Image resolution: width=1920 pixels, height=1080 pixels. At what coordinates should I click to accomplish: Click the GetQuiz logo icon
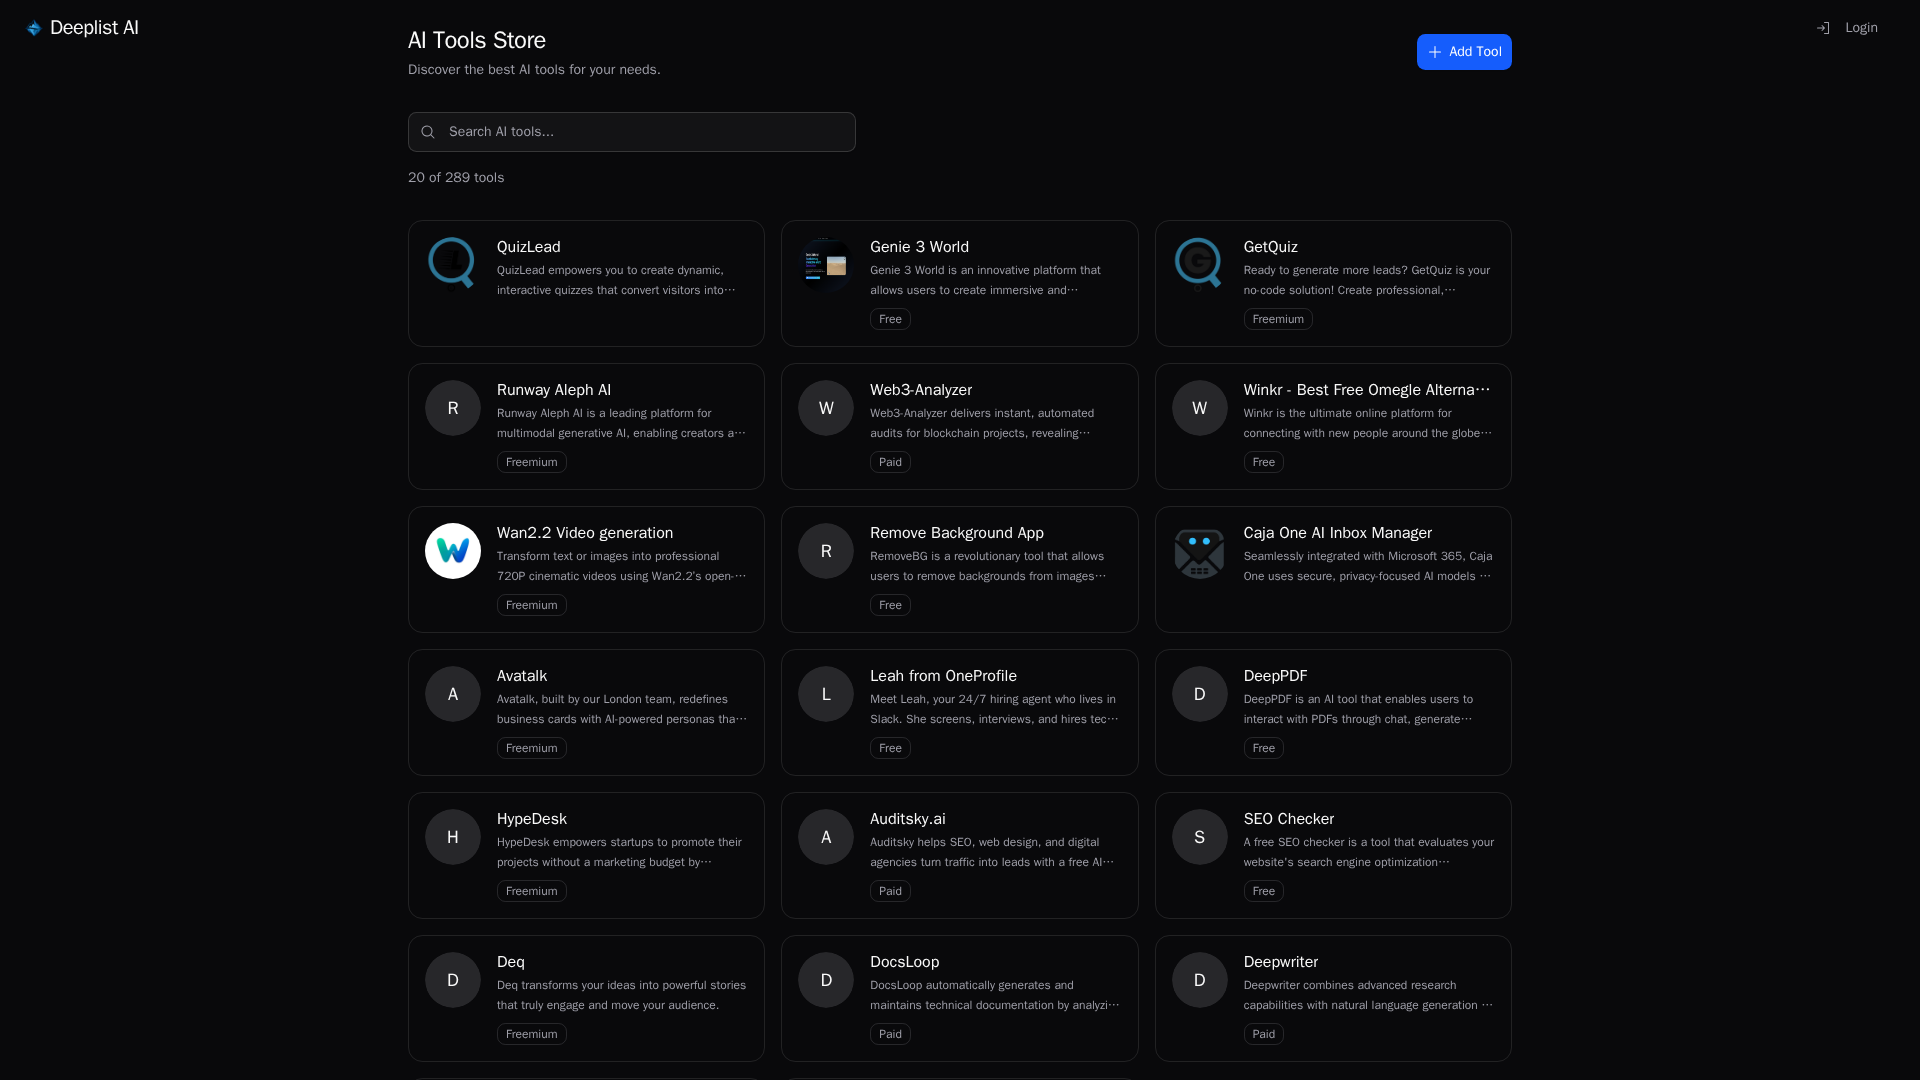coord(1198,263)
